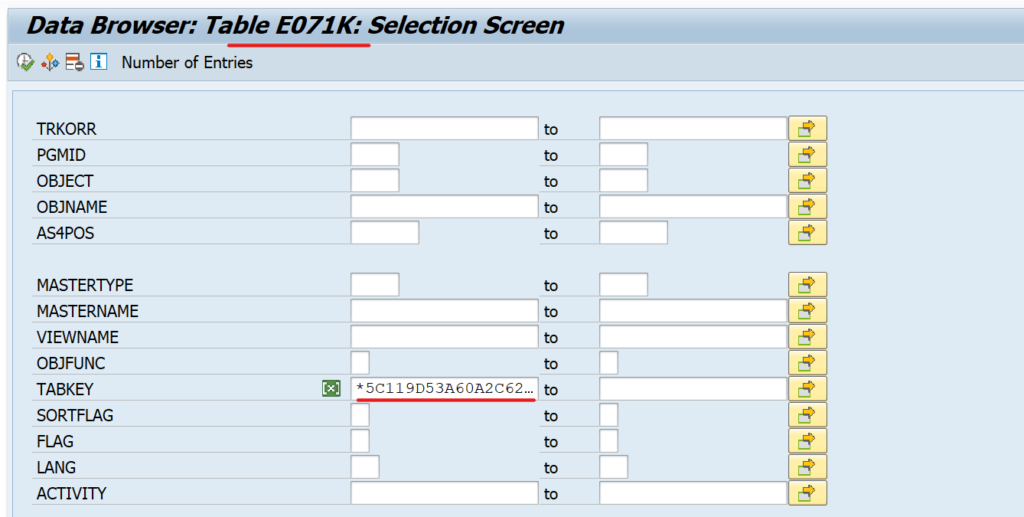Image resolution: width=1024 pixels, height=517 pixels.
Task: Click the Execute icon in toolbar
Action: (25, 62)
